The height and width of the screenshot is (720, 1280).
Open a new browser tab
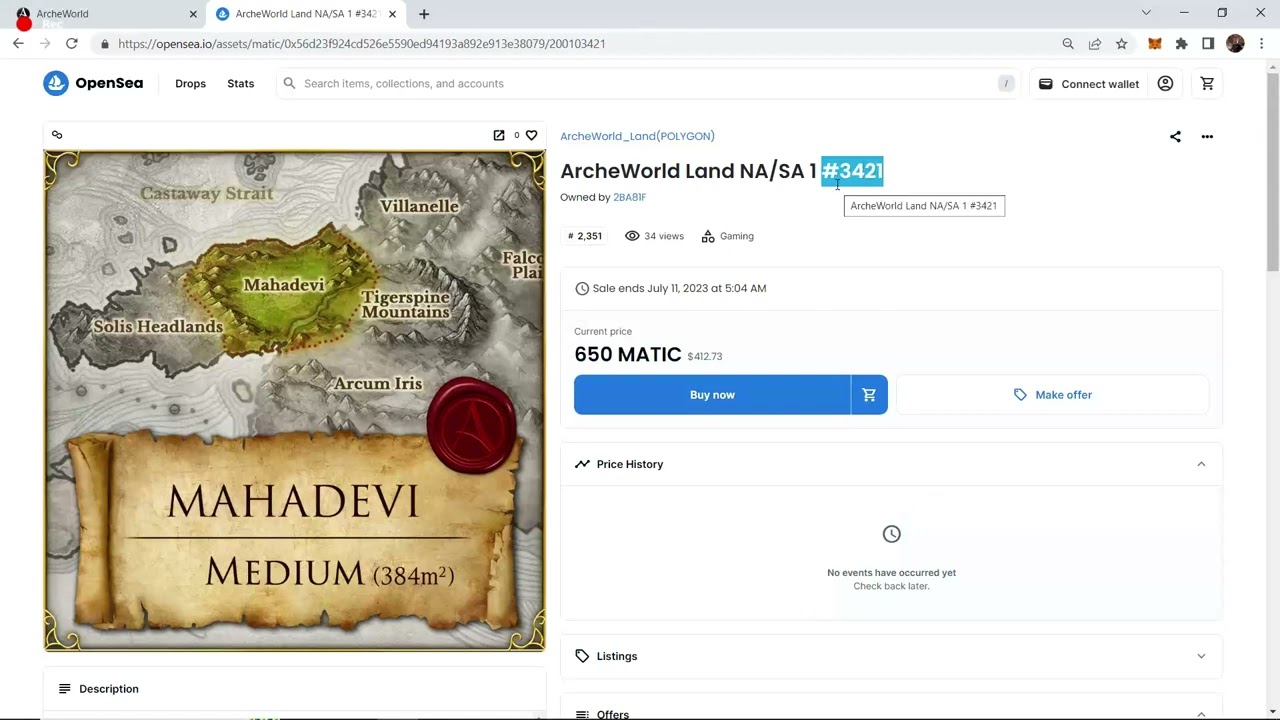[x=424, y=14]
